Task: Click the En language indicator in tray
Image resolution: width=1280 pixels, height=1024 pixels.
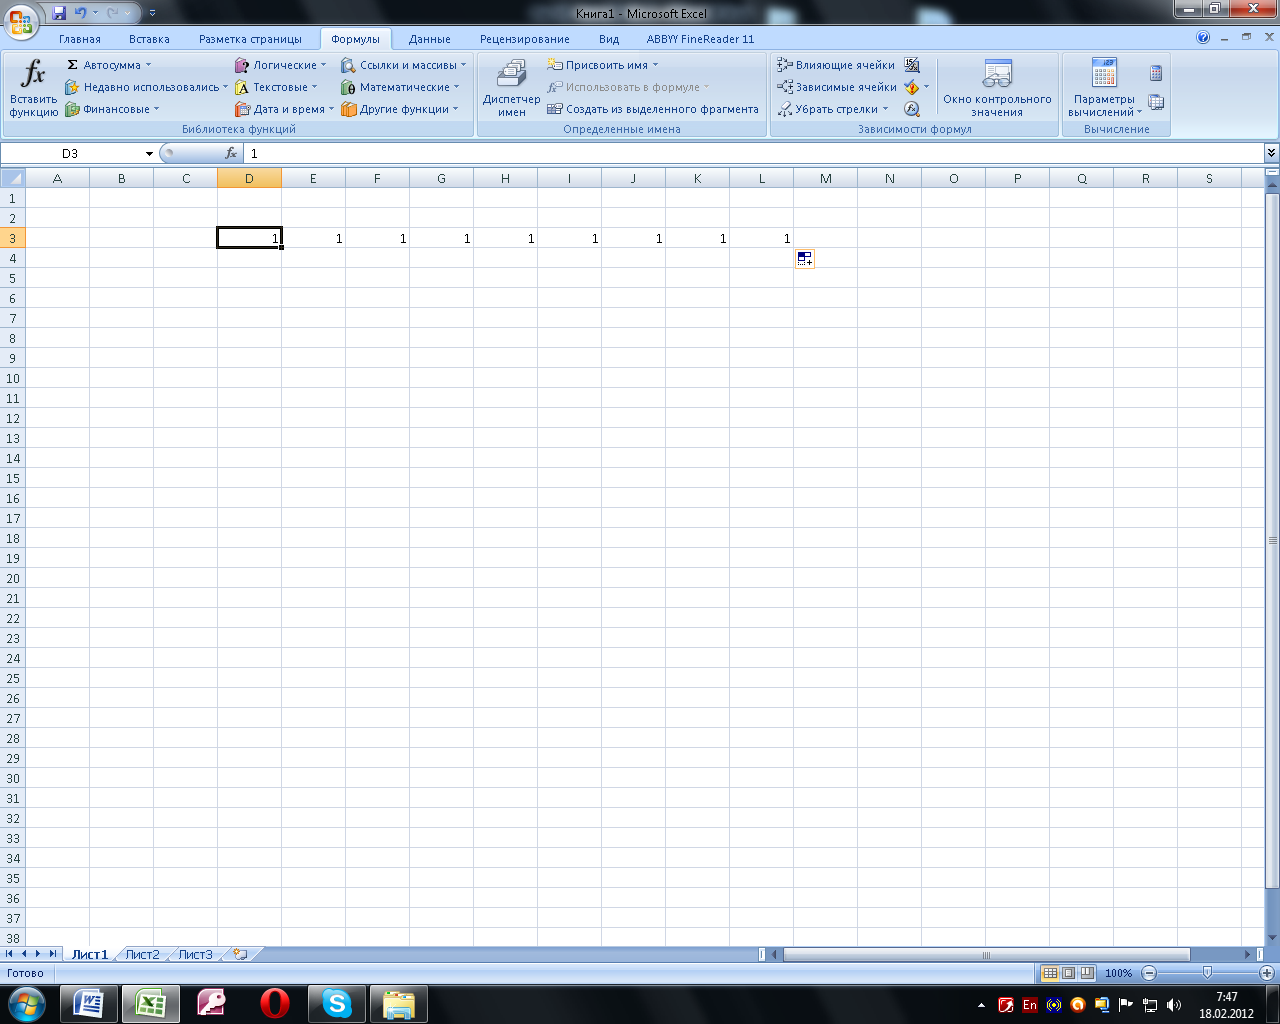Action: coord(1029,1005)
